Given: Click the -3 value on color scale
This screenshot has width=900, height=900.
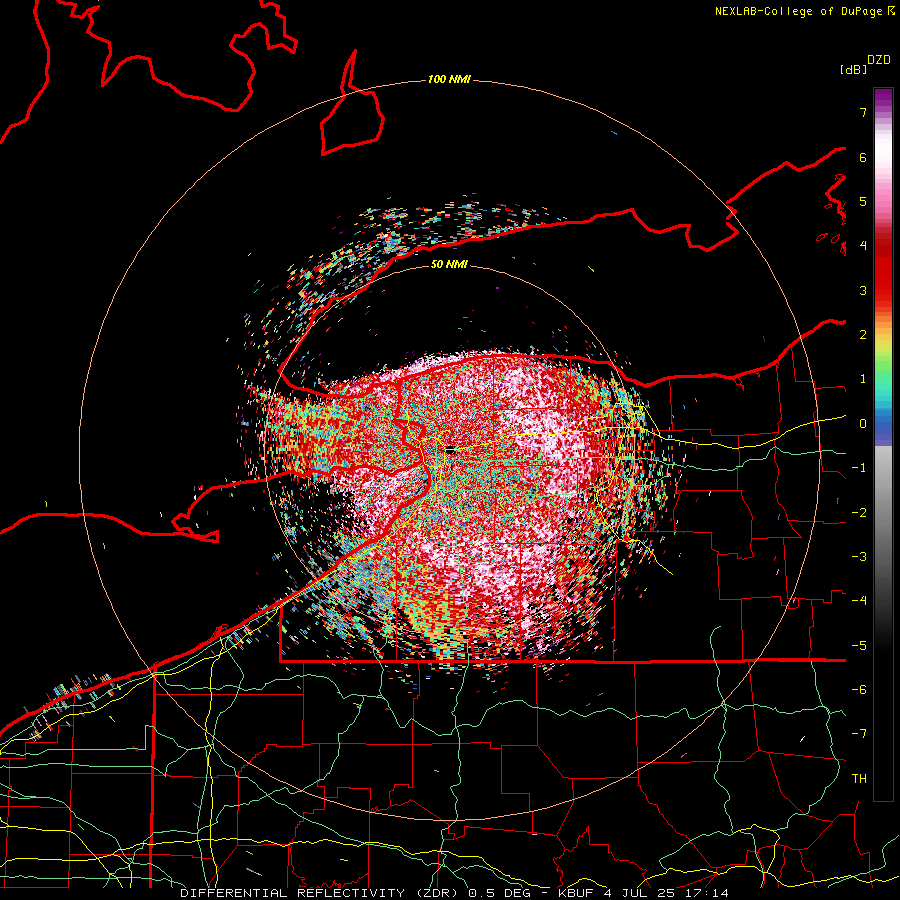Looking at the screenshot, I should click(x=859, y=557).
